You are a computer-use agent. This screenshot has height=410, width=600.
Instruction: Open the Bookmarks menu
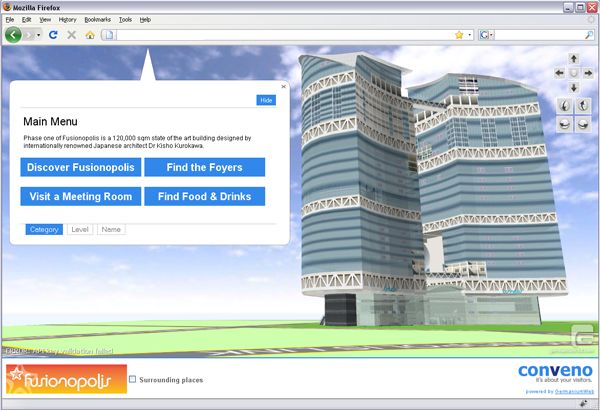tap(98, 20)
